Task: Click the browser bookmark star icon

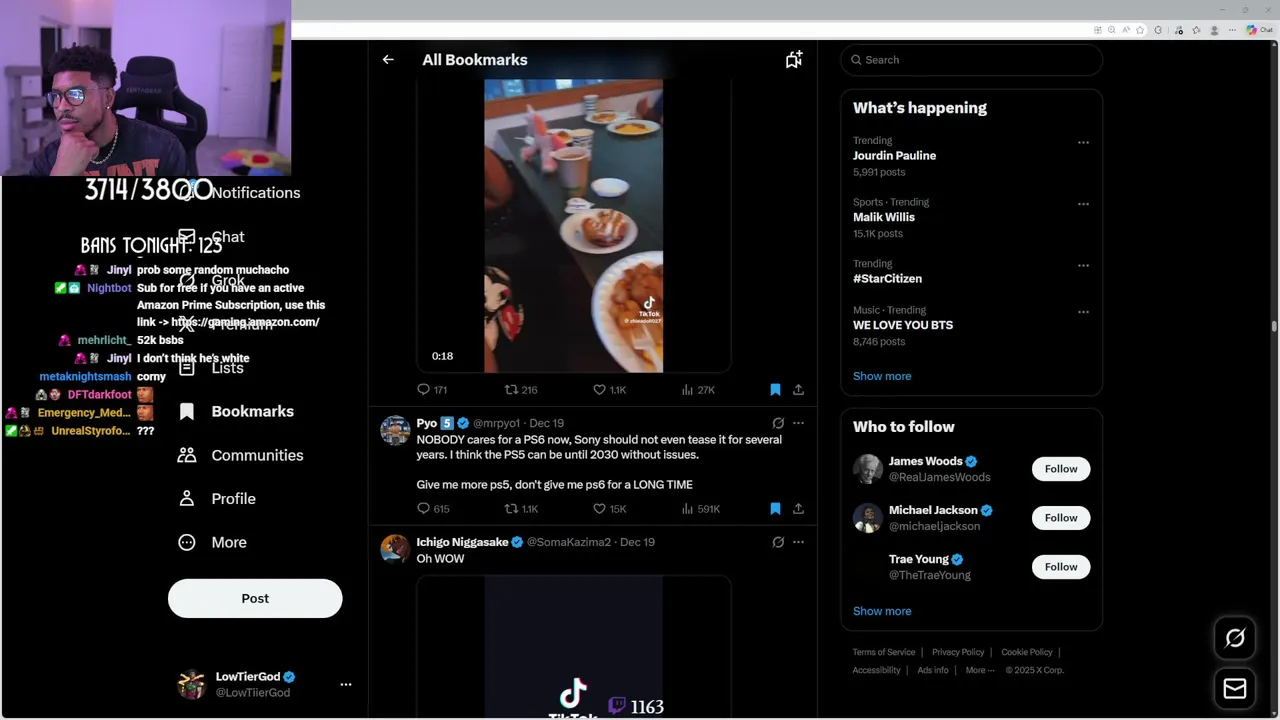Action: [x=1140, y=30]
